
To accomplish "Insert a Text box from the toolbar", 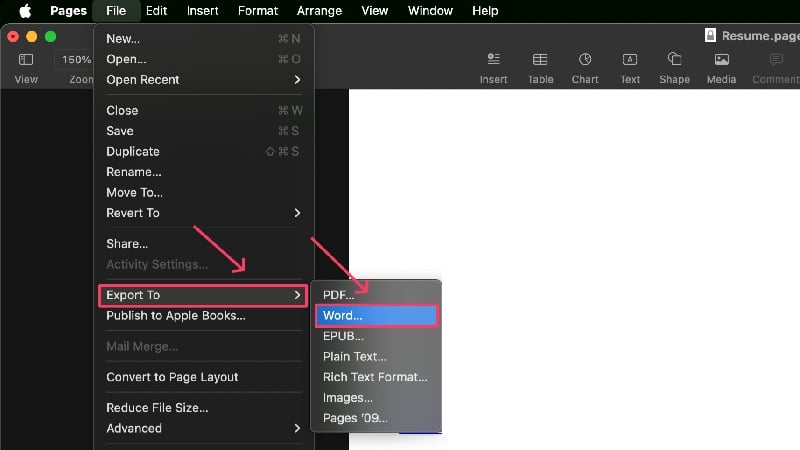I will click(630, 59).
